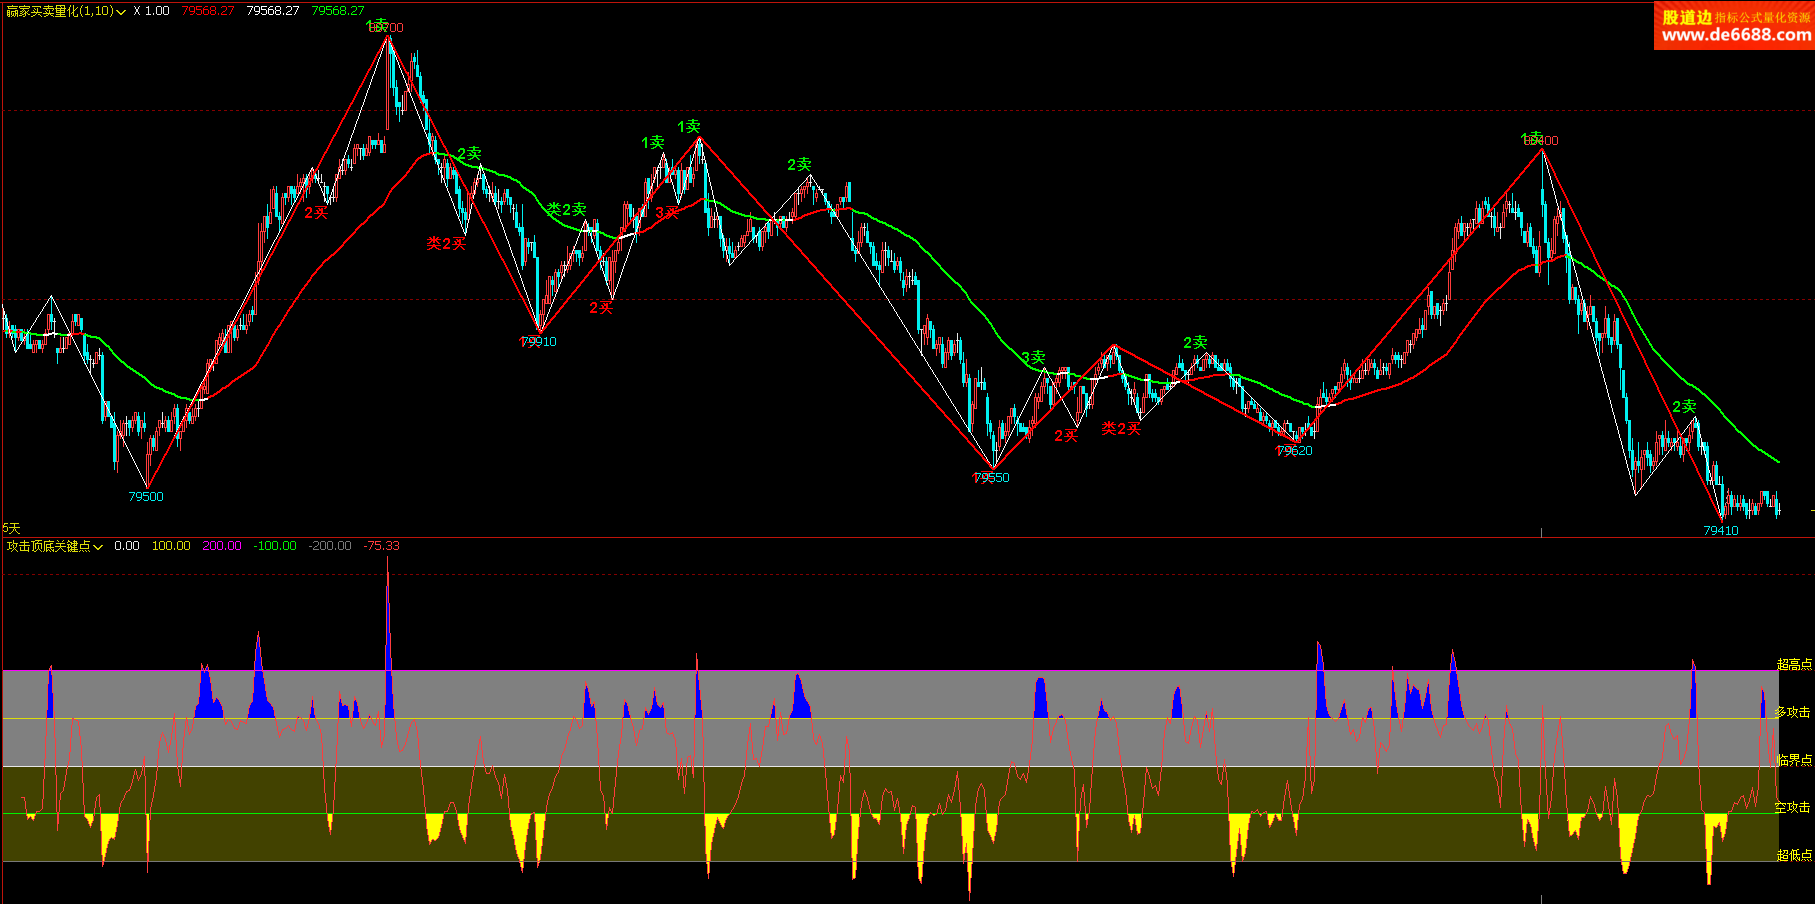Click the green -100.00 indicator value
The height and width of the screenshot is (904, 1815).
(274, 546)
